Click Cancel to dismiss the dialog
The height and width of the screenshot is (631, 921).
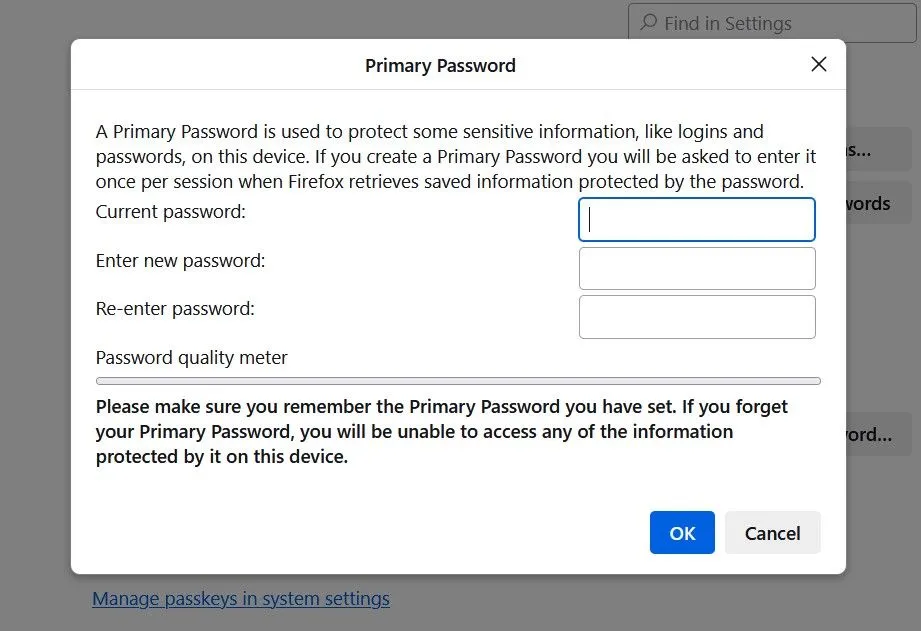[x=772, y=532]
